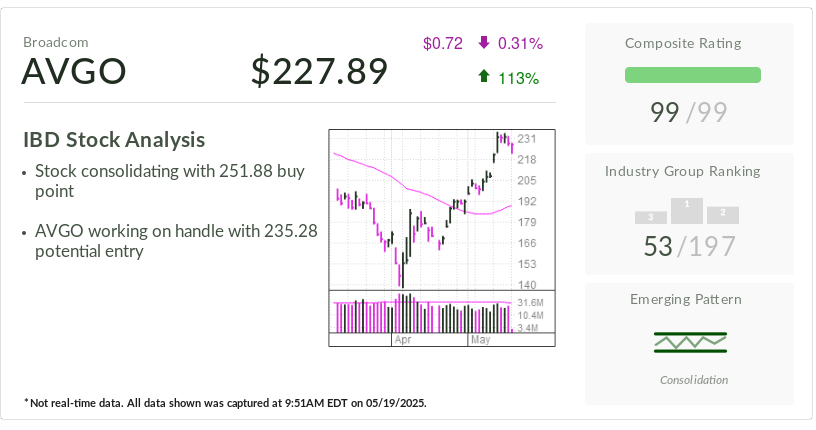Image resolution: width=816 pixels, height=430 pixels.
Task: Click the $227.89 stock price
Action: pos(320,71)
